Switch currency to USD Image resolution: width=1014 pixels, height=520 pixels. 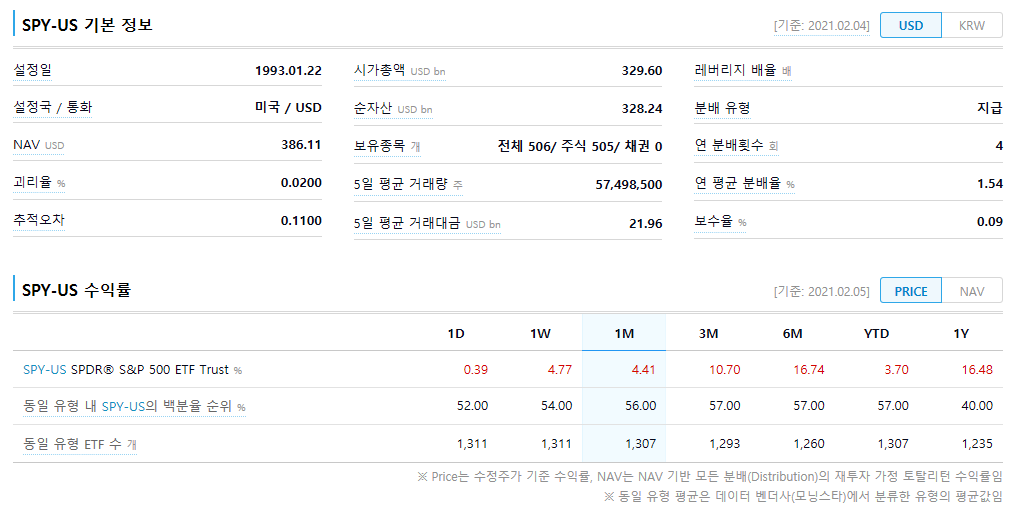pos(911,26)
